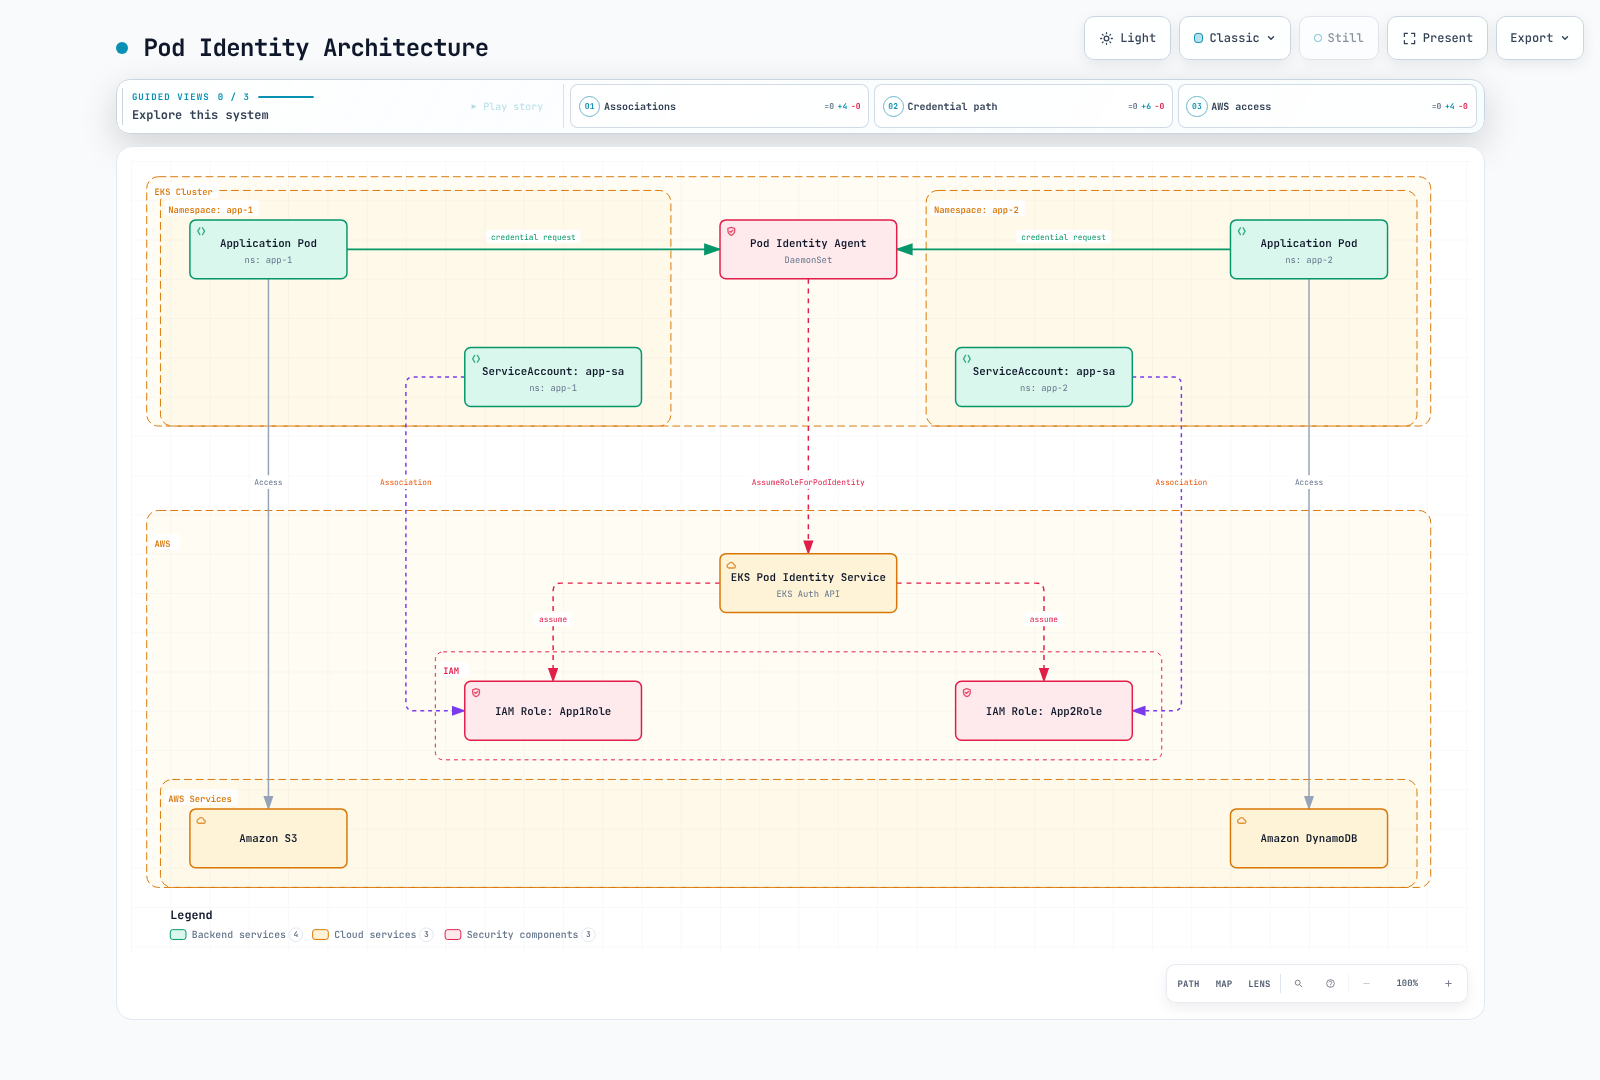Select the EKS Pod Identity Service node
The image size is (1600, 1080).
coord(808,583)
